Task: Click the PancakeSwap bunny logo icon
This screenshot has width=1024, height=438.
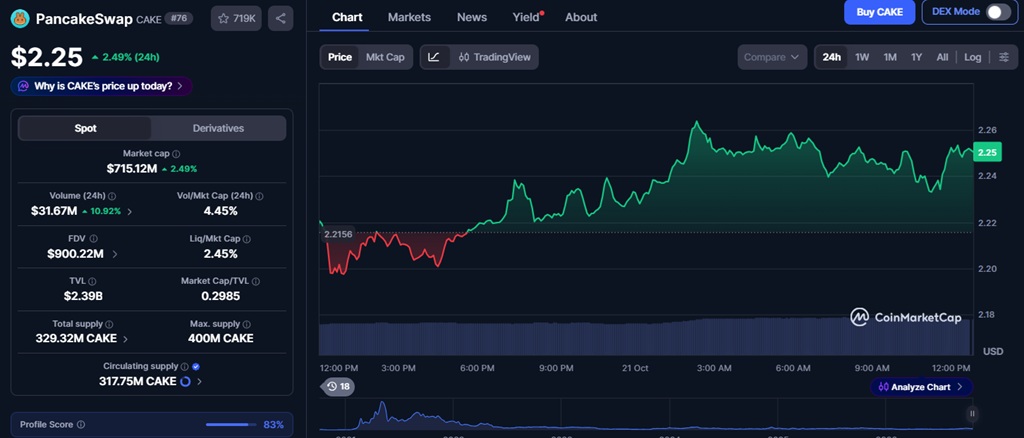Action: [20, 18]
